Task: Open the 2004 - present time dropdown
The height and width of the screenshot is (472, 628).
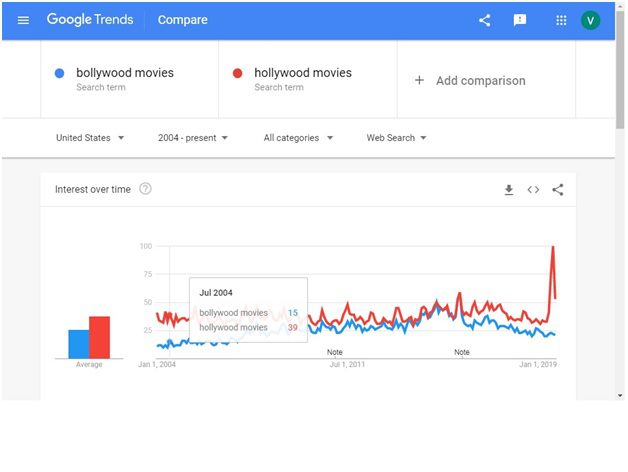Action: click(x=193, y=138)
